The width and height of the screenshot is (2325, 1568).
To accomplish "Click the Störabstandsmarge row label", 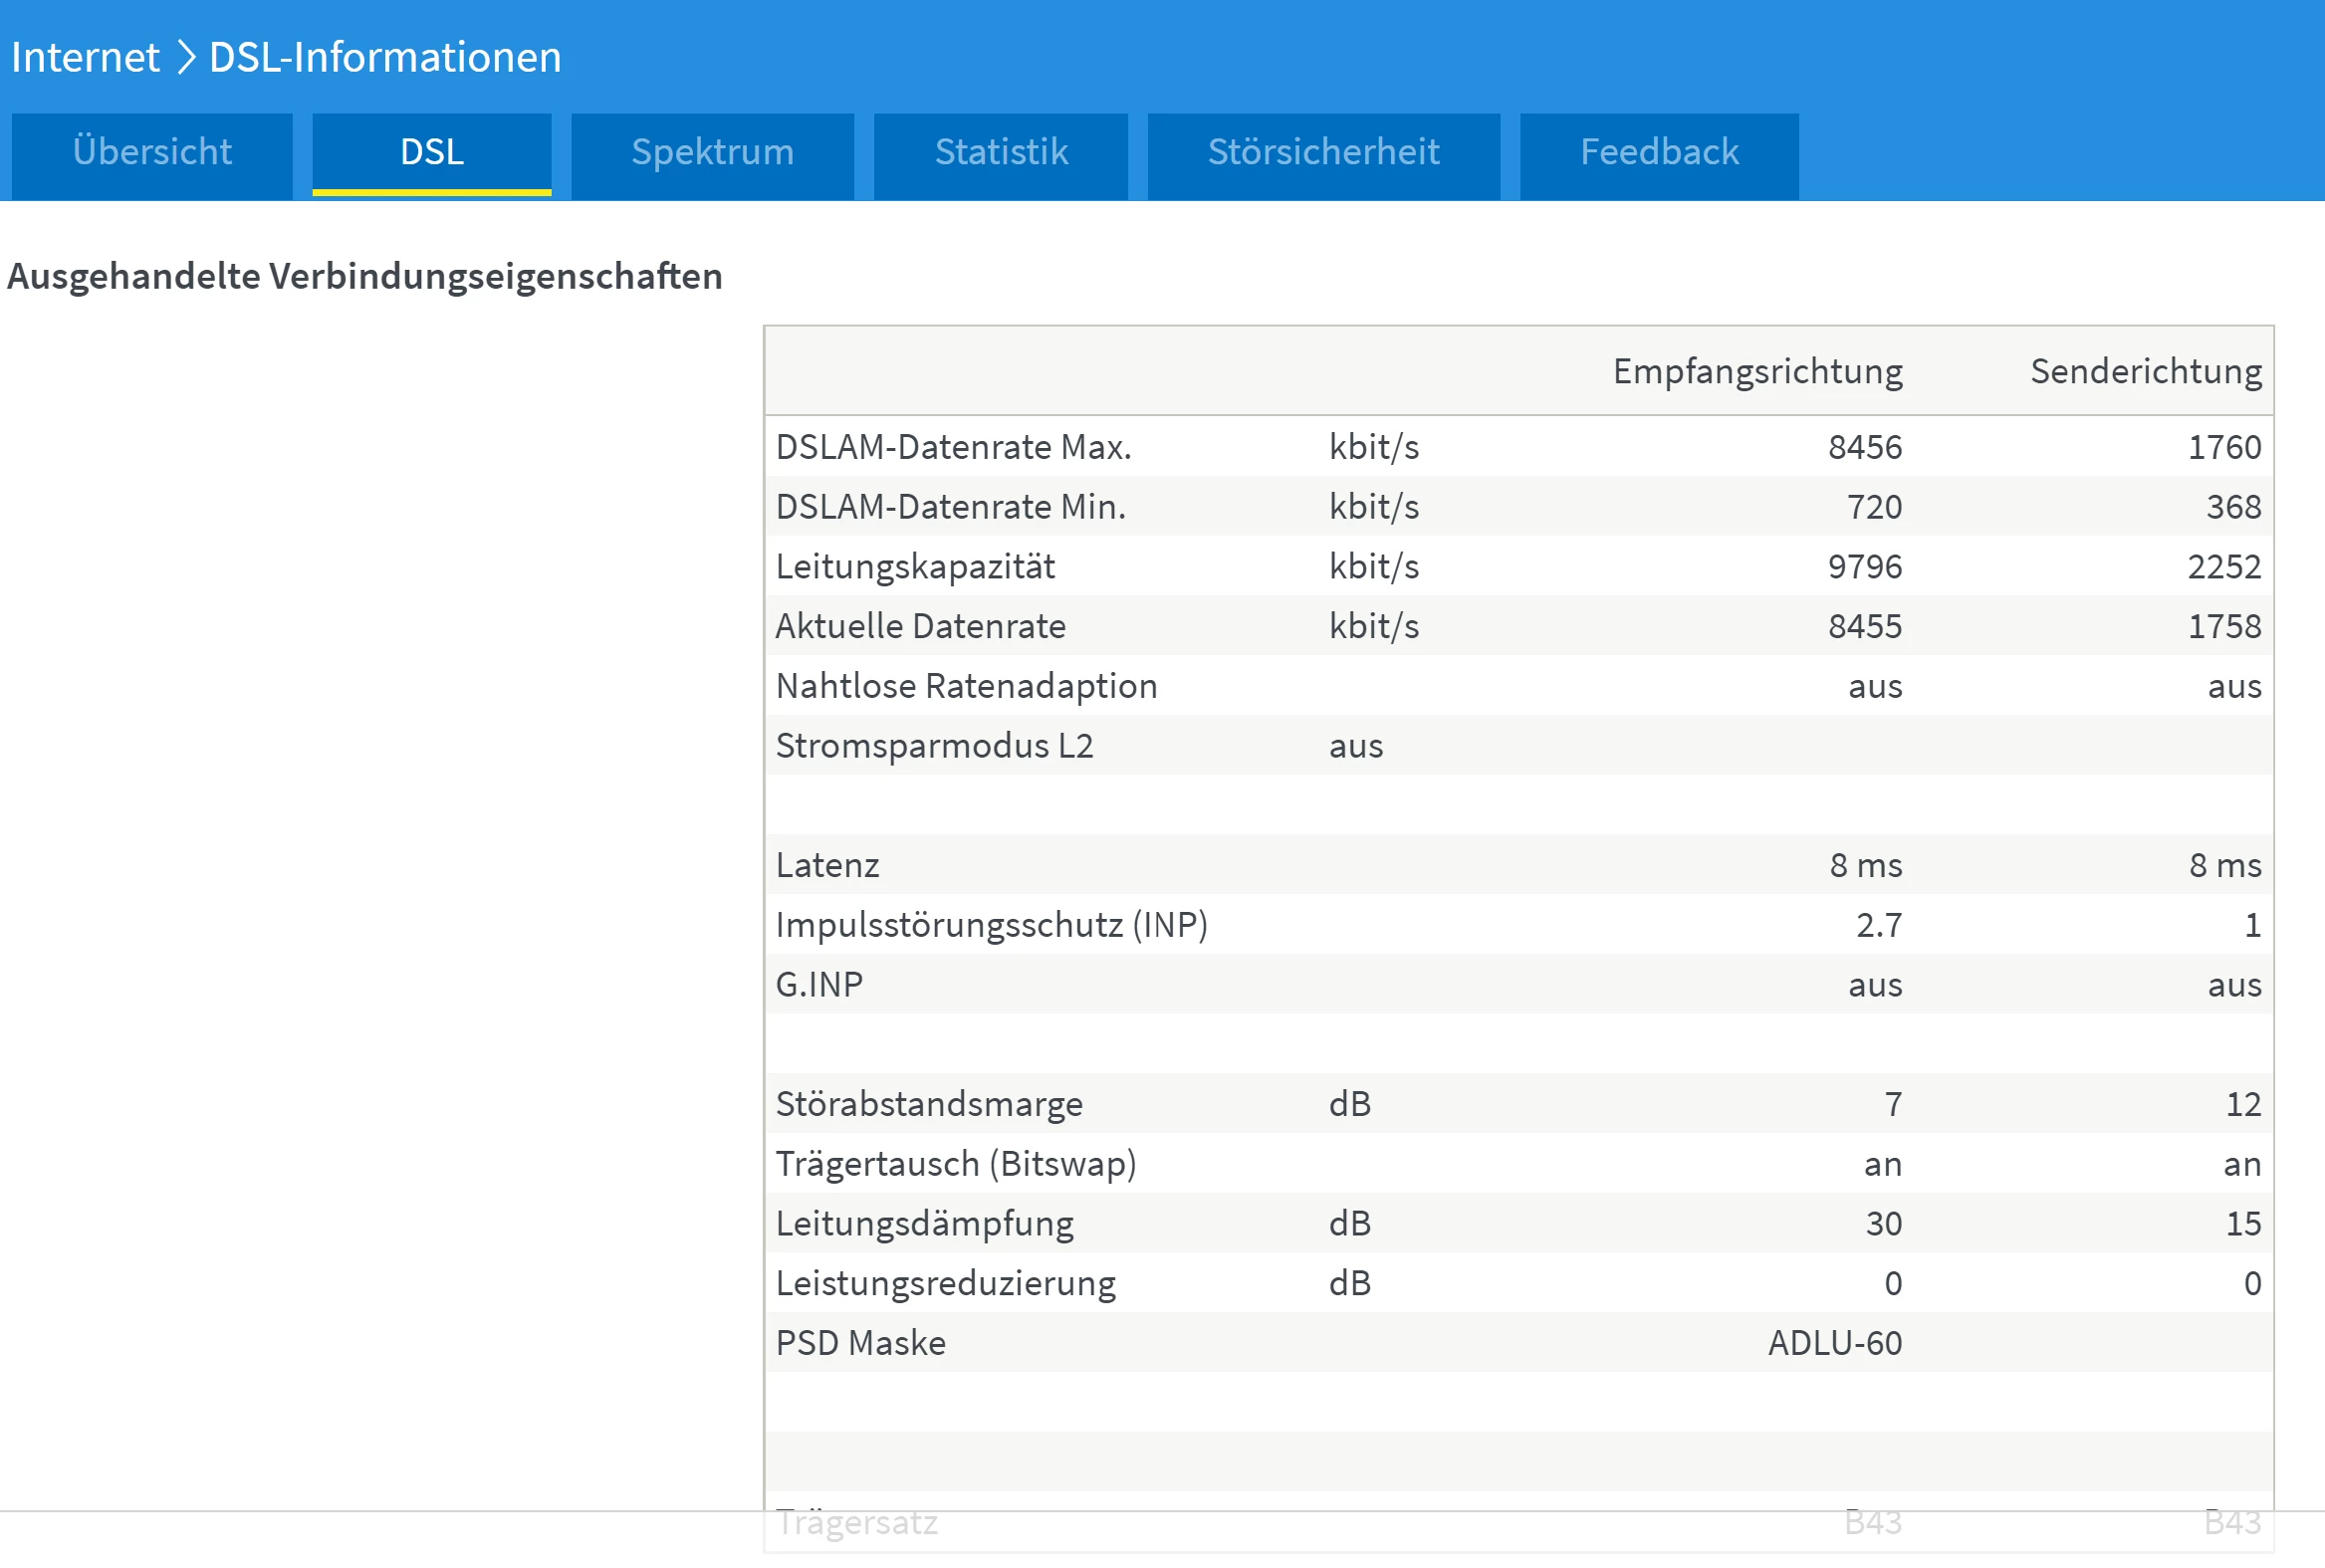I will (x=929, y=1104).
